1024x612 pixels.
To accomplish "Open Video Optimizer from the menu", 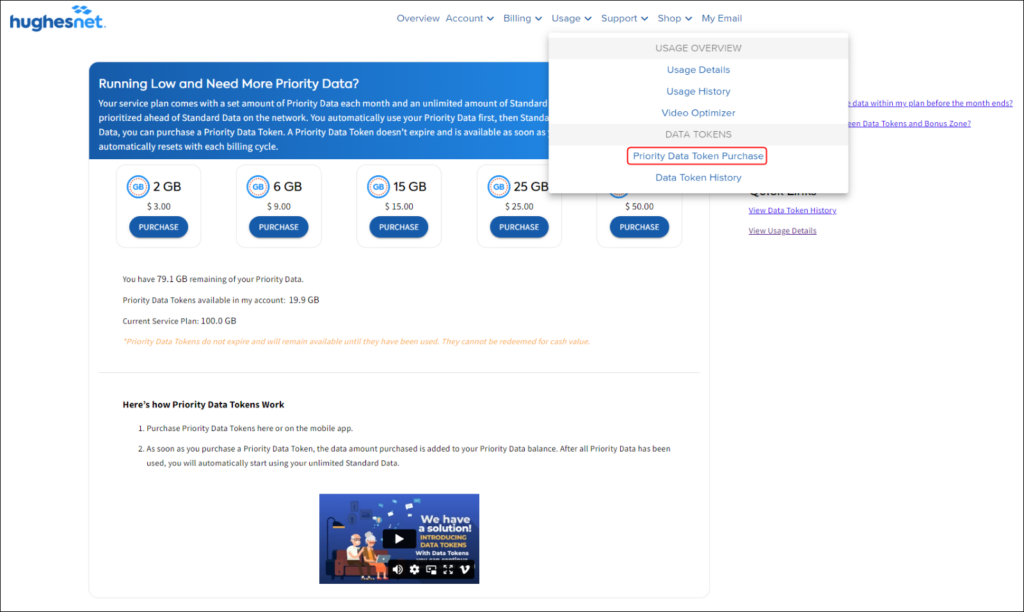I will 698,113.
